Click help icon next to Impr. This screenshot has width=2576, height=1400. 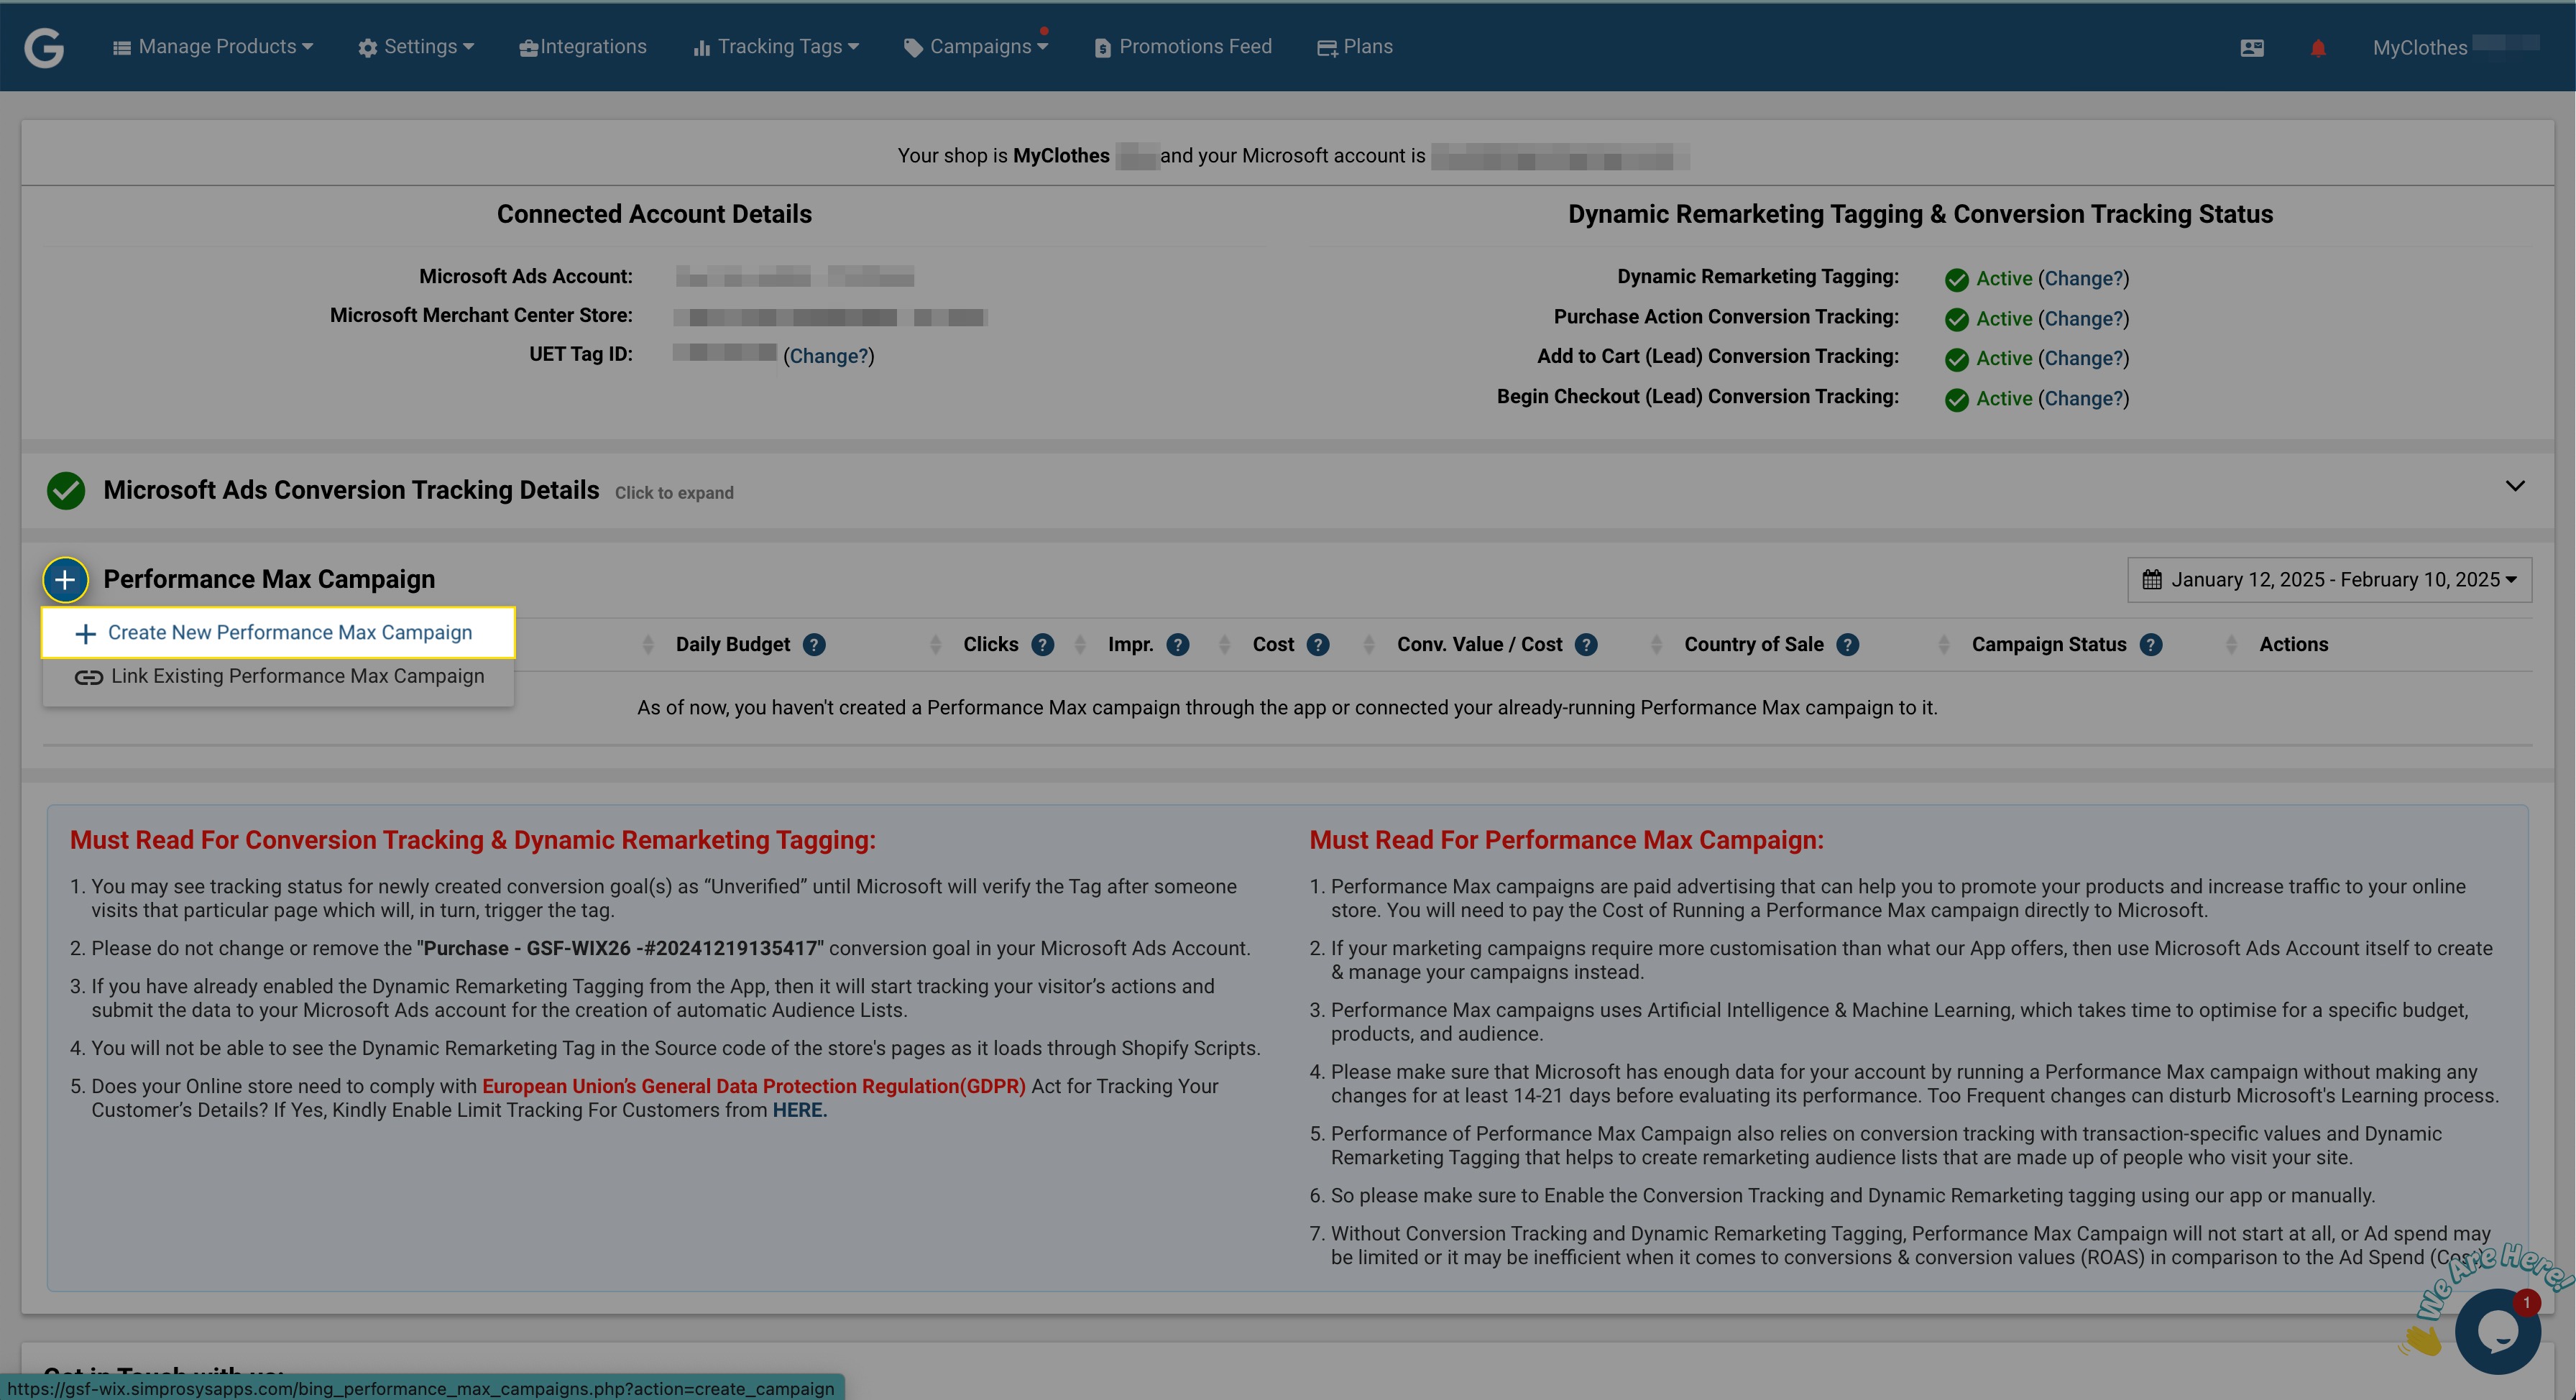(1178, 645)
